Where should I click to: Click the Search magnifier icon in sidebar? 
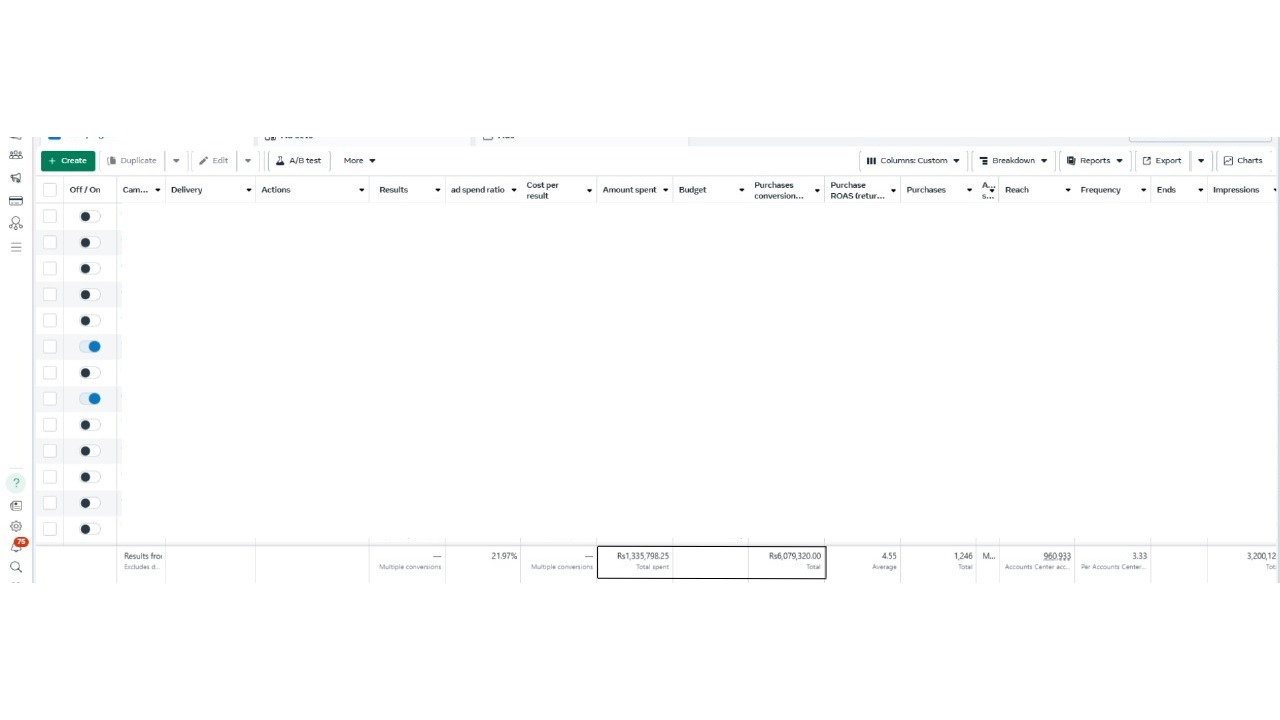[16, 567]
